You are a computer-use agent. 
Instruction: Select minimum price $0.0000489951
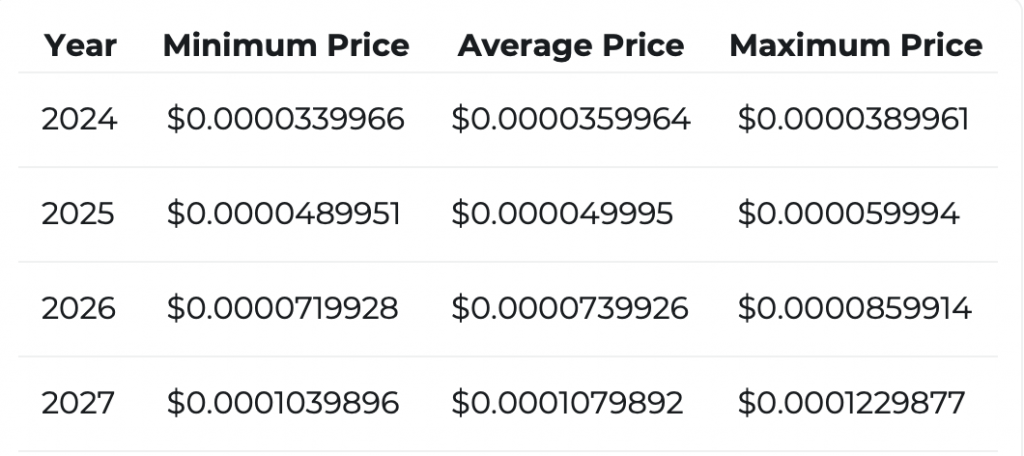click(x=283, y=214)
